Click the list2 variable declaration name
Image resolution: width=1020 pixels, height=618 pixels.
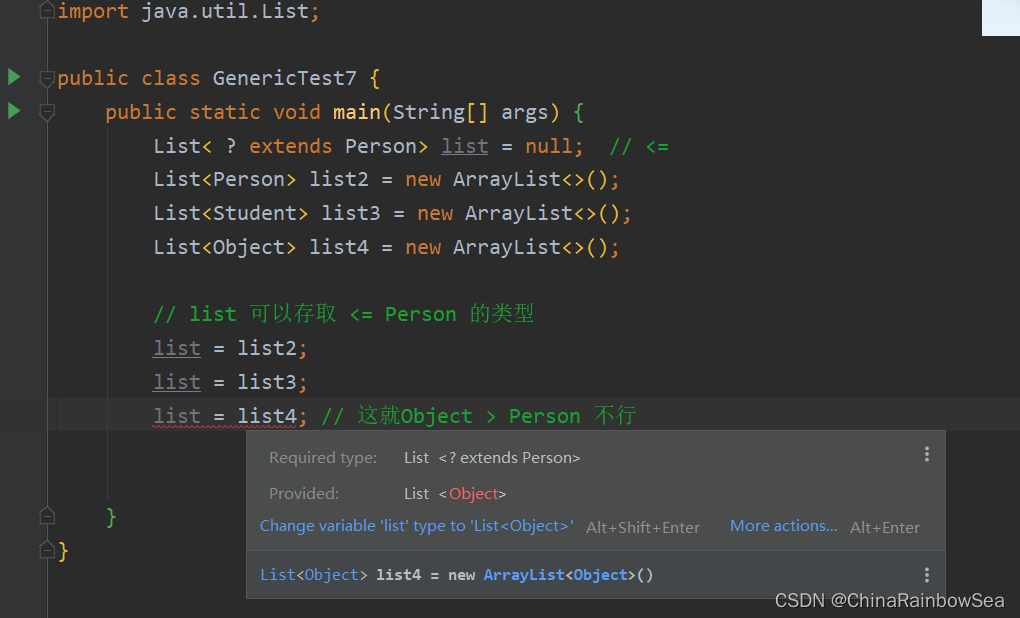[338, 179]
